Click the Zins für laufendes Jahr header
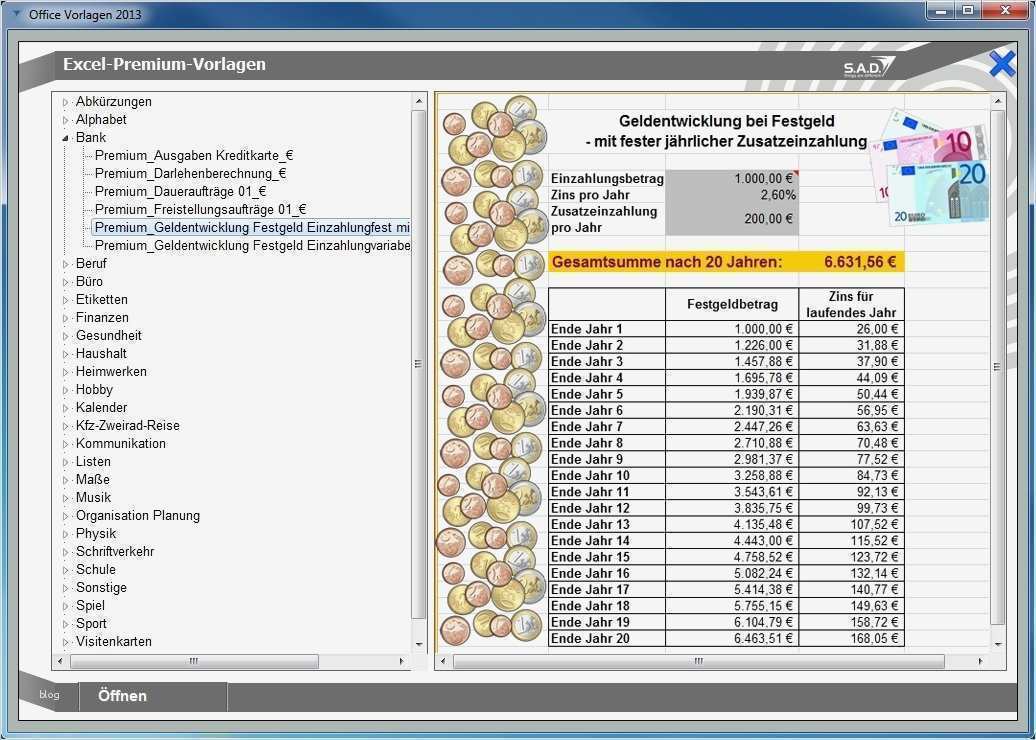The height and width of the screenshot is (740, 1036). pos(852,305)
